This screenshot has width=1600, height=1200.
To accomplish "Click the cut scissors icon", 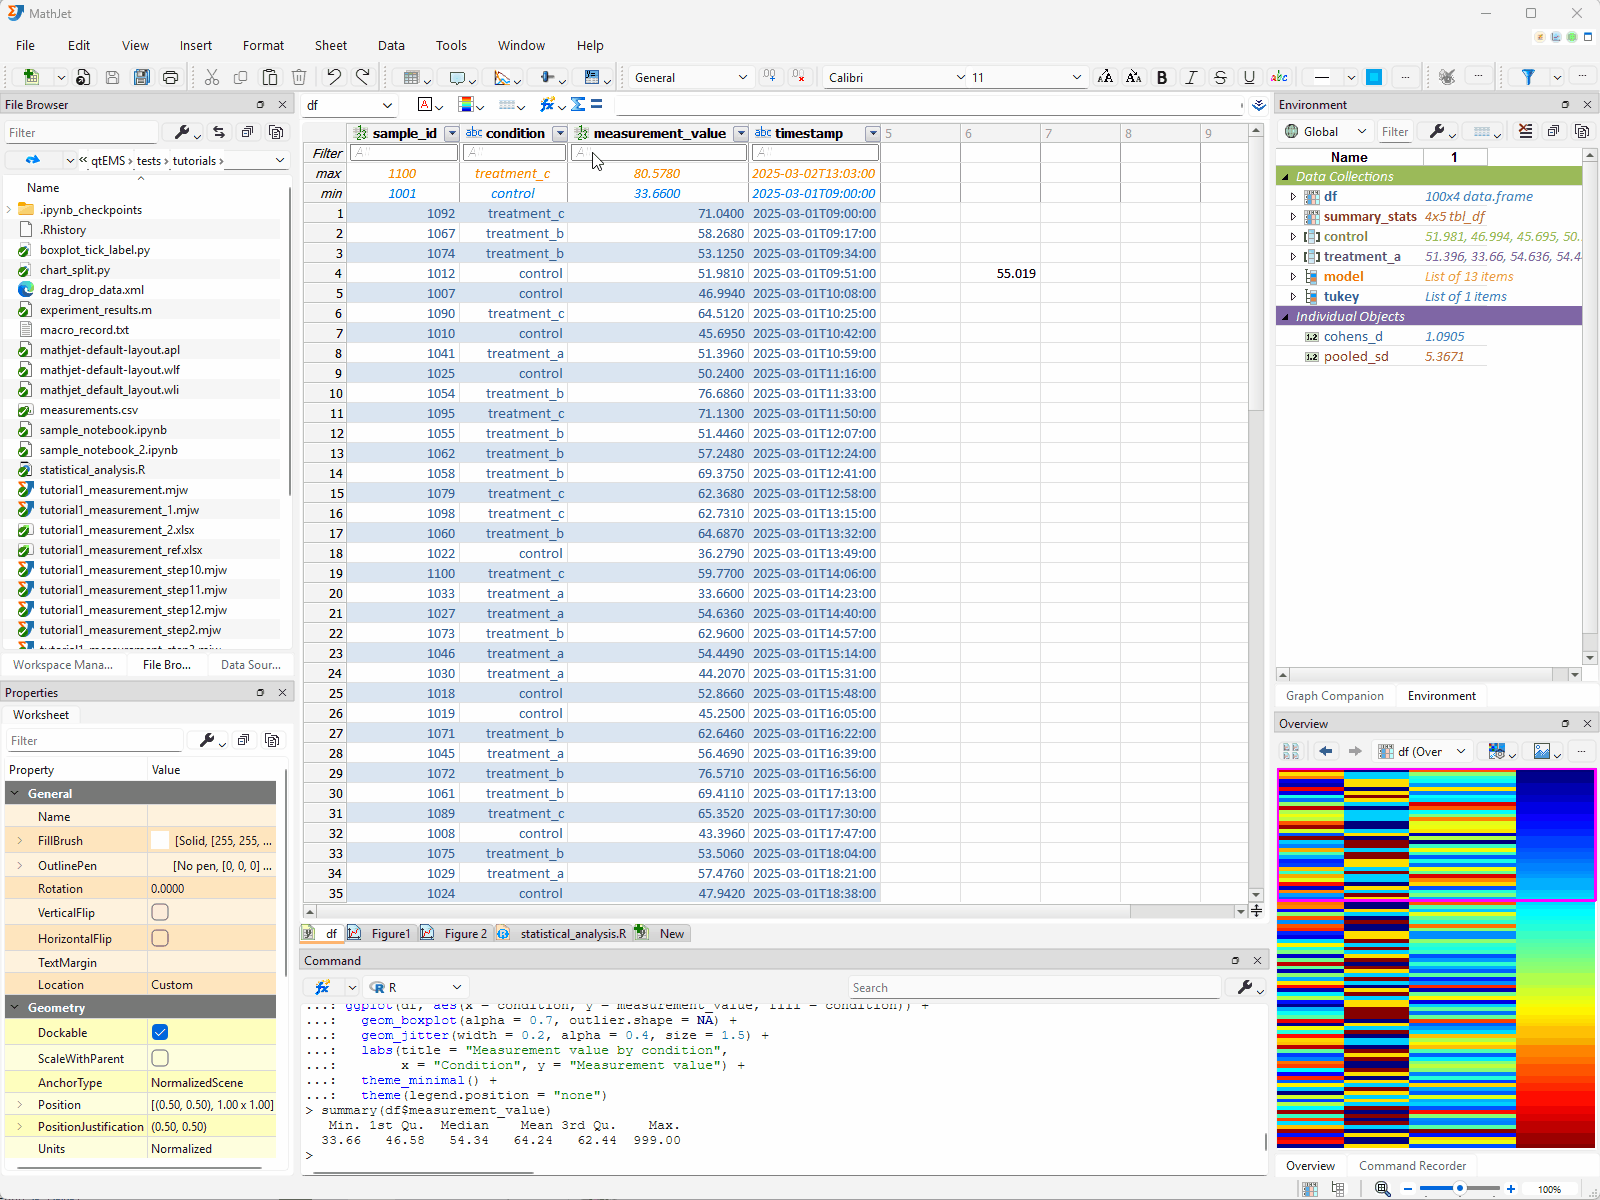I will tap(212, 77).
